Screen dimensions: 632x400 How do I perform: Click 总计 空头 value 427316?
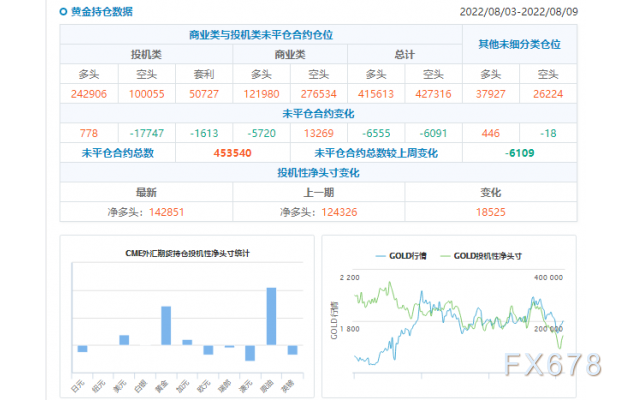(433, 94)
